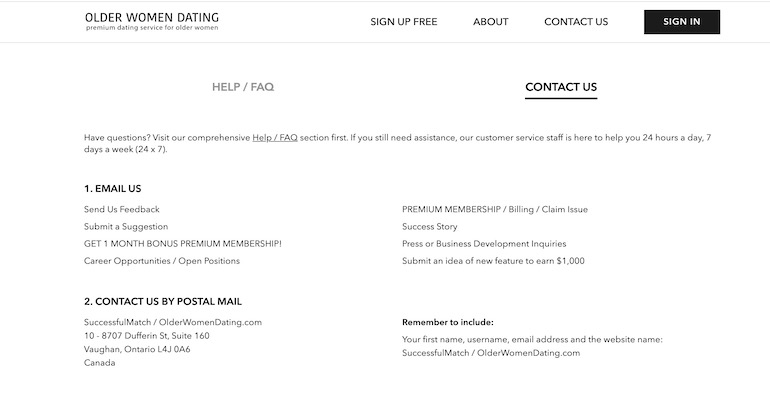Click Premium Membership / Billing / Claim Issue

495,210
